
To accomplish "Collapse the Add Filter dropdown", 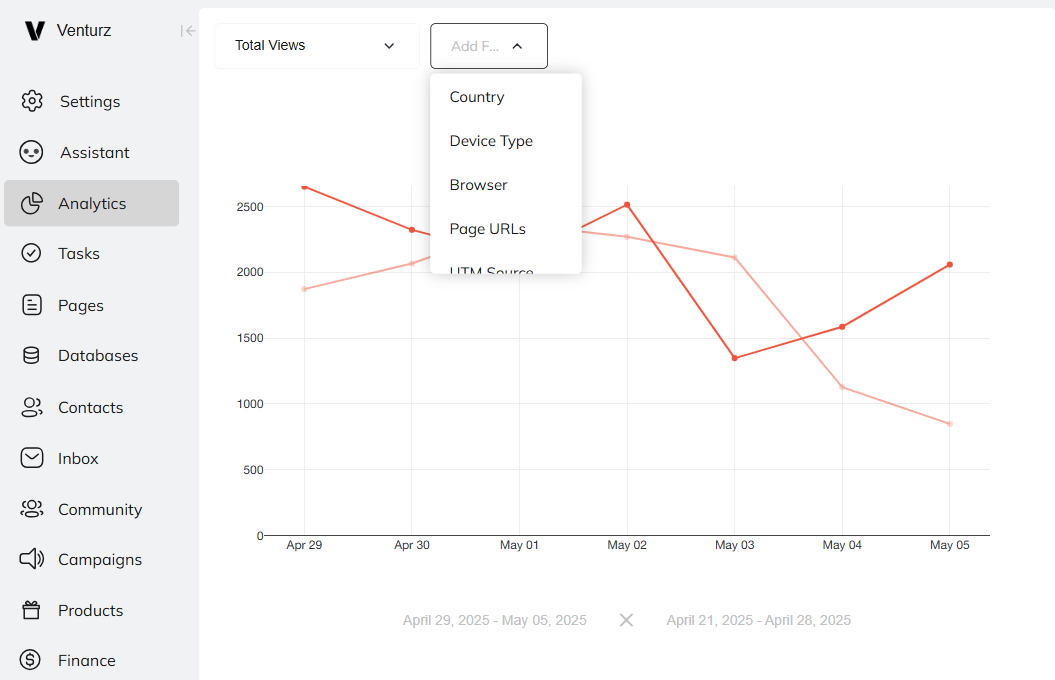I will coord(489,46).
